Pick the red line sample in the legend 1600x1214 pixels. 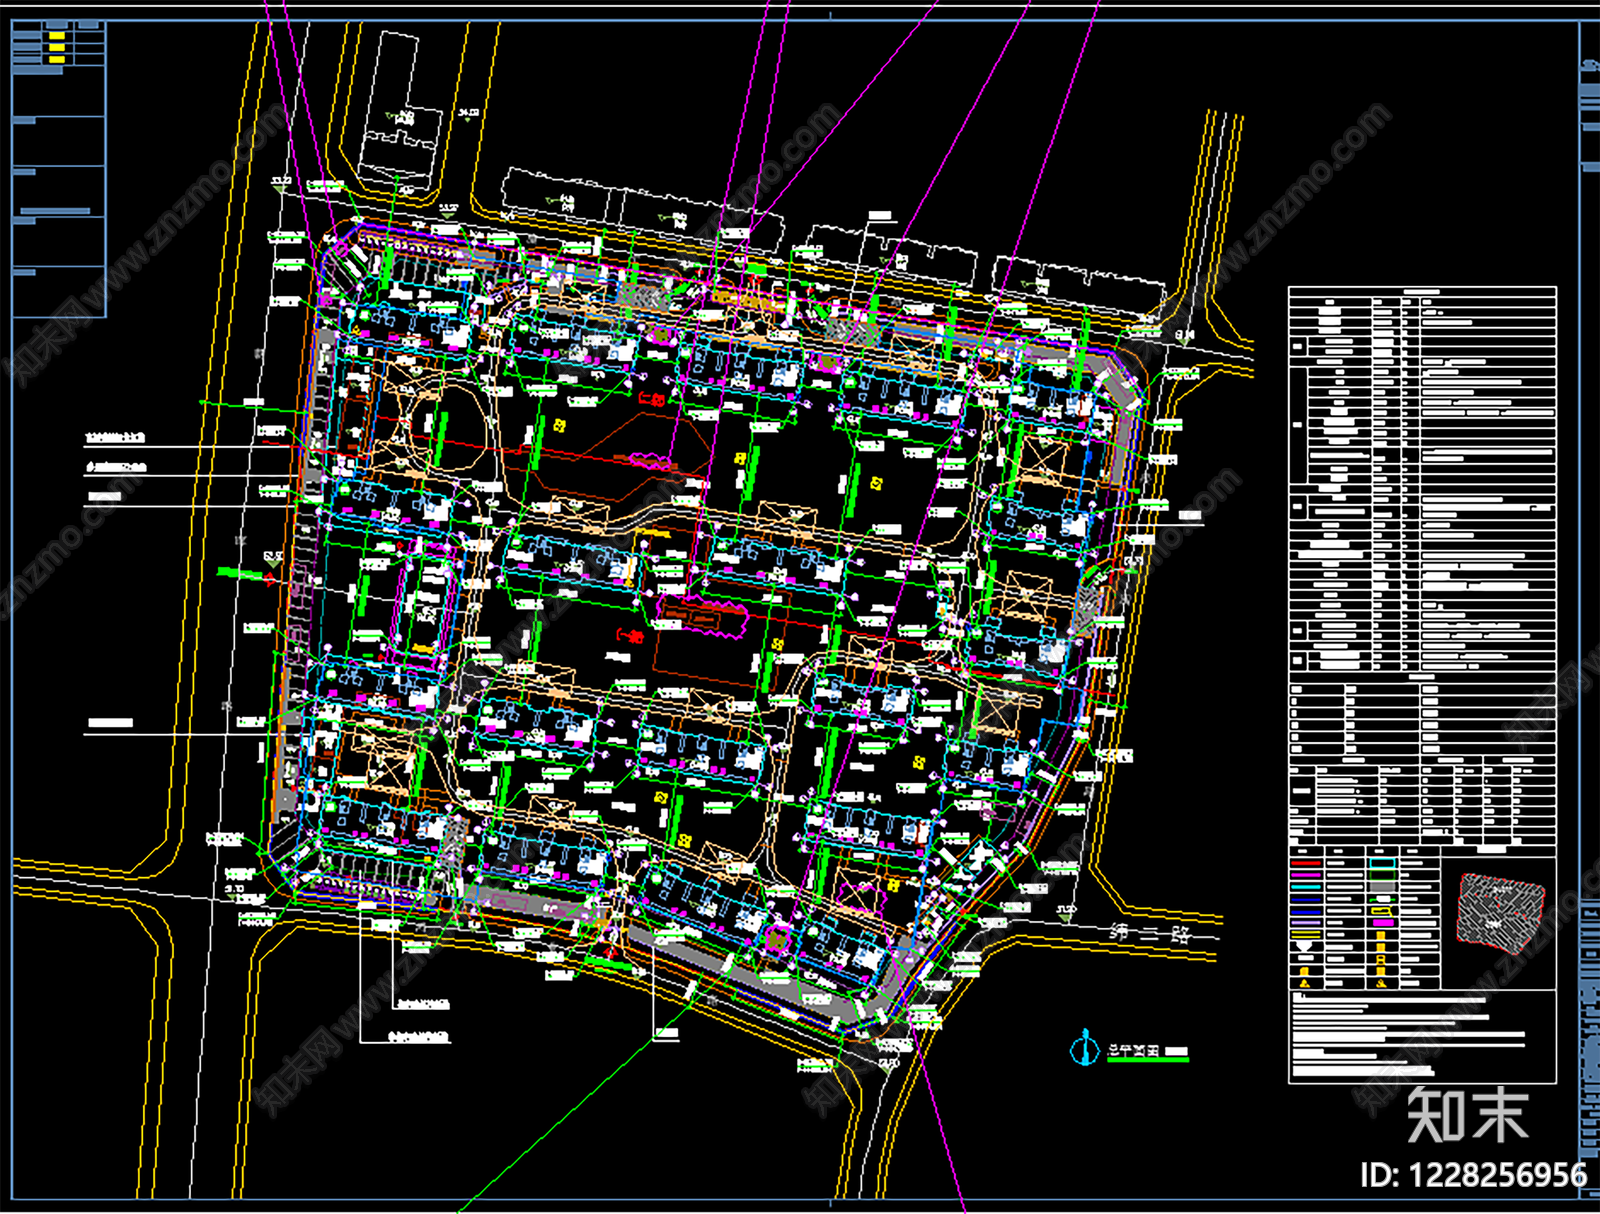point(1306,863)
